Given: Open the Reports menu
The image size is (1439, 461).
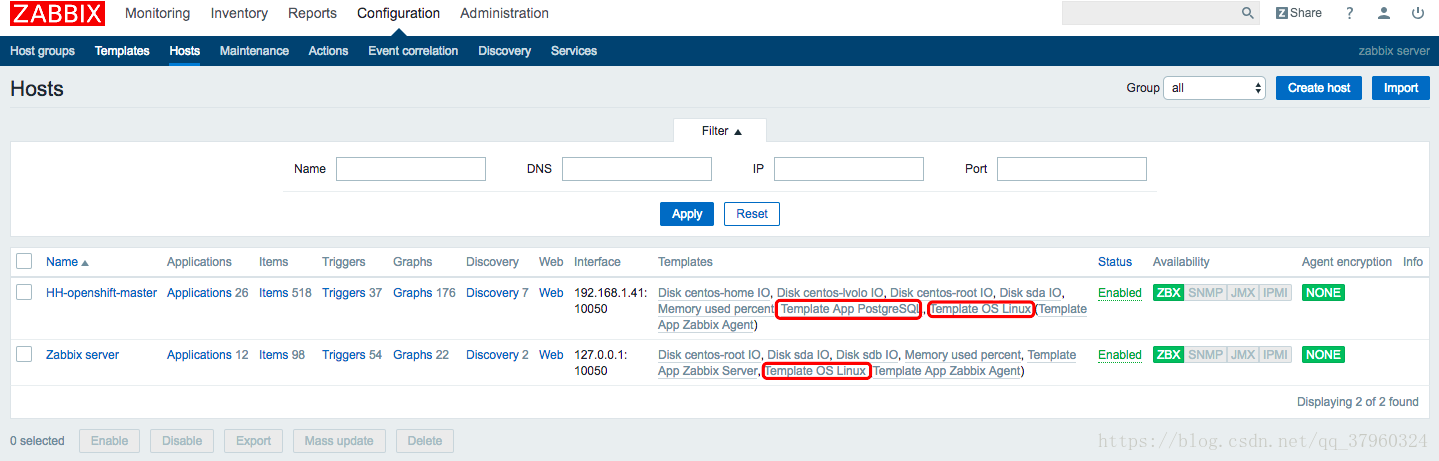Looking at the screenshot, I should [x=312, y=13].
